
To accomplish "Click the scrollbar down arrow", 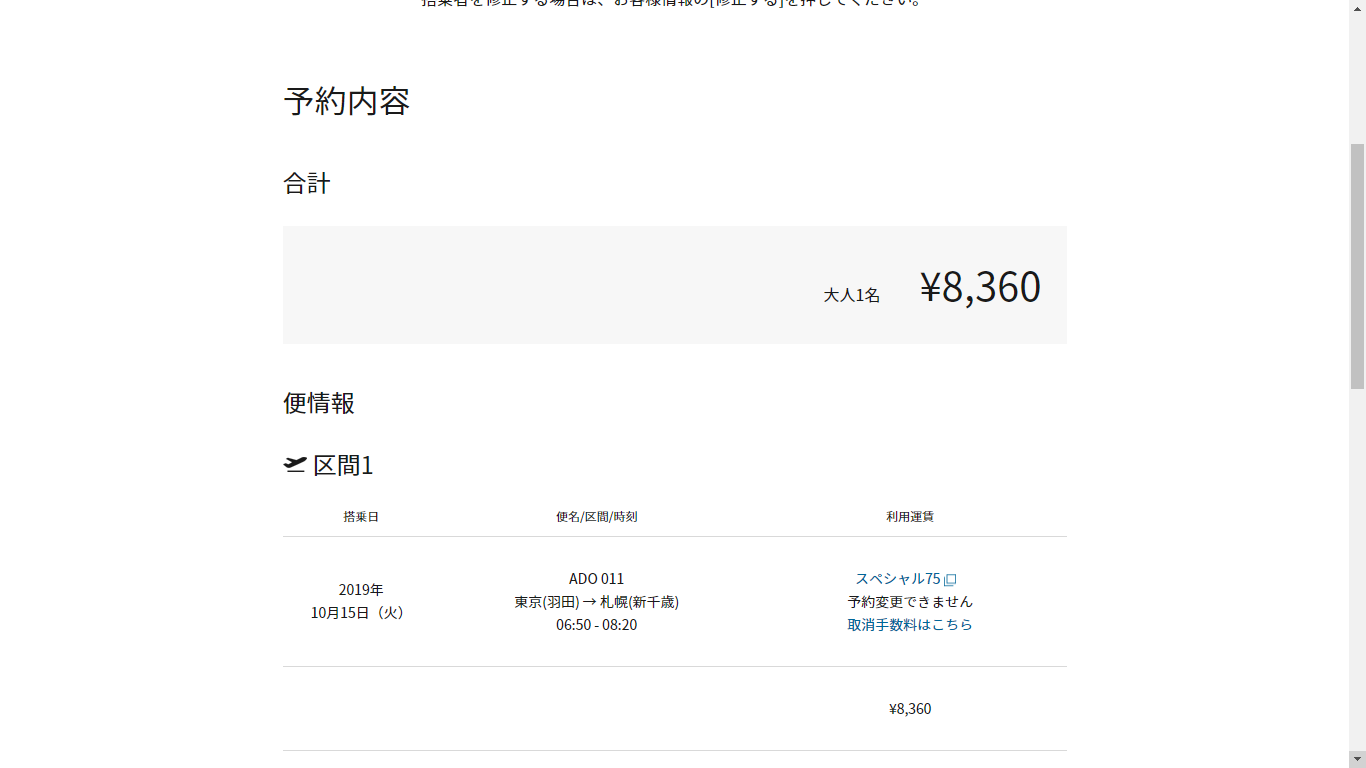I will tap(1357, 759).
